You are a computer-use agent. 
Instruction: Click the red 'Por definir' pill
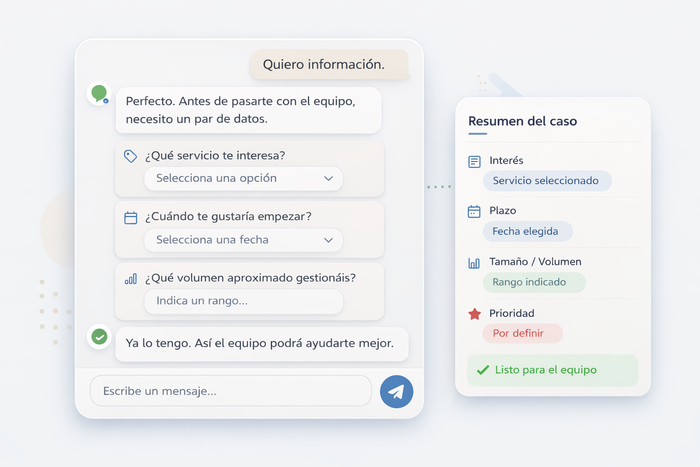click(x=522, y=333)
